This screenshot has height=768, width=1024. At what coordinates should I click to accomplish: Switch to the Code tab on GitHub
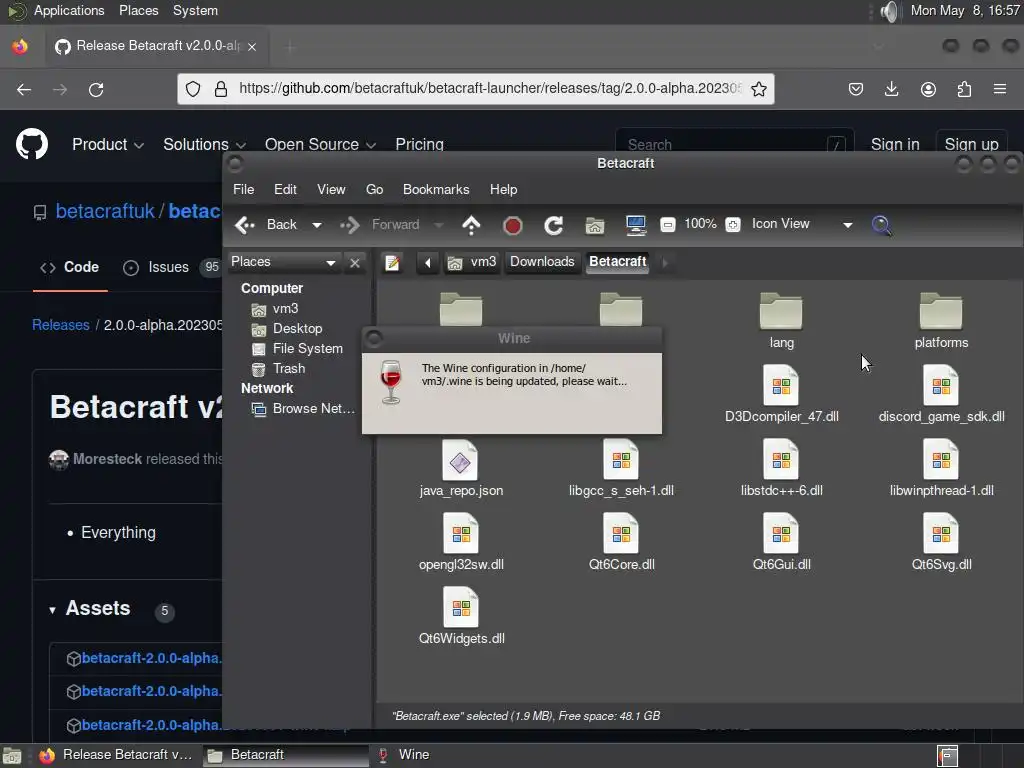(x=70, y=267)
